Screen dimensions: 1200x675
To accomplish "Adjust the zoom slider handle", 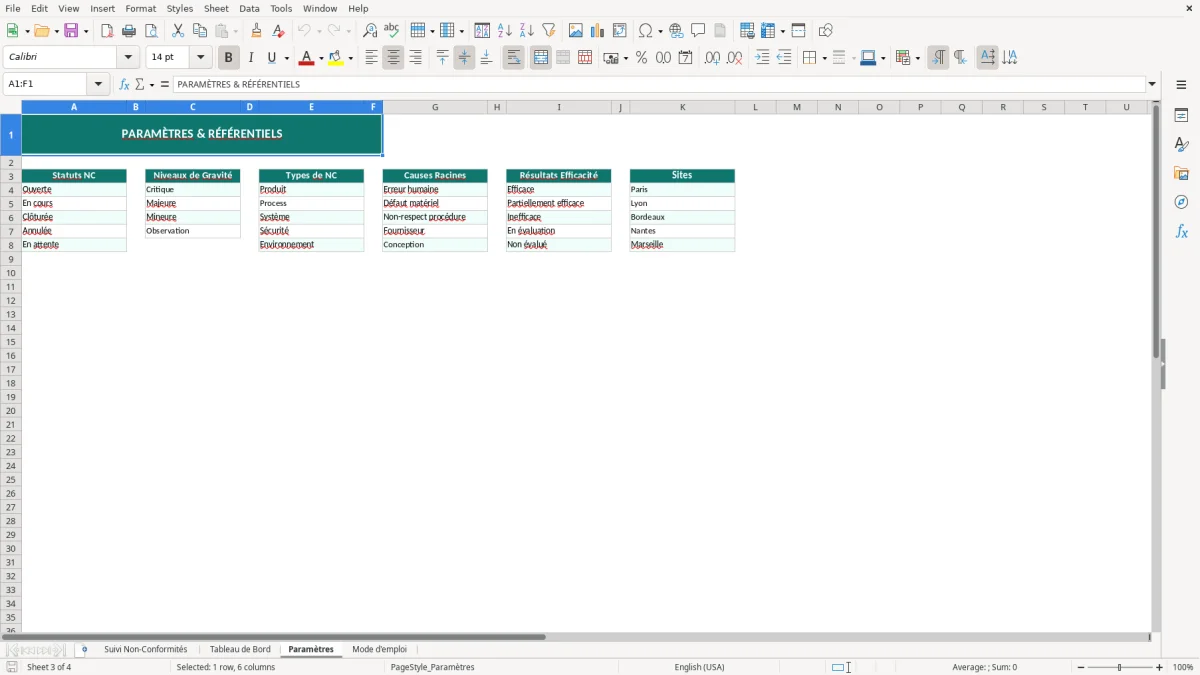I will (1120, 667).
